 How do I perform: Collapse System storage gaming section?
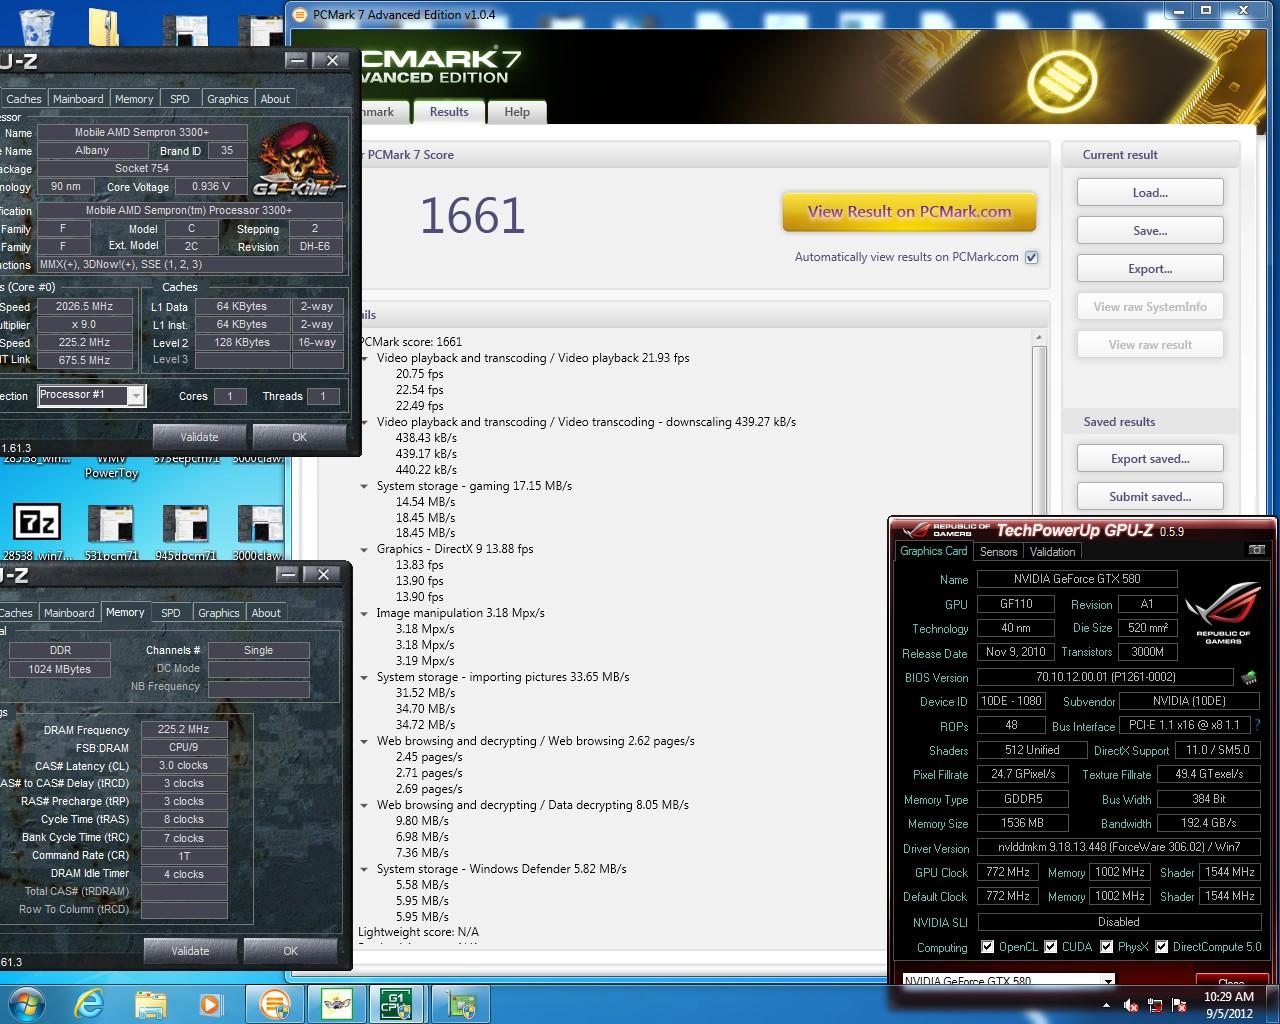(x=365, y=486)
